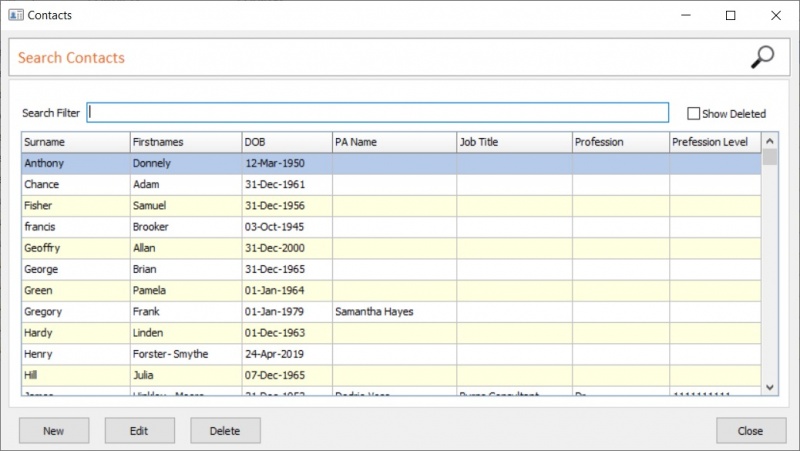Click DOB 01-Jan-1979 cell
This screenshot has height=451, width=800.
287,312
